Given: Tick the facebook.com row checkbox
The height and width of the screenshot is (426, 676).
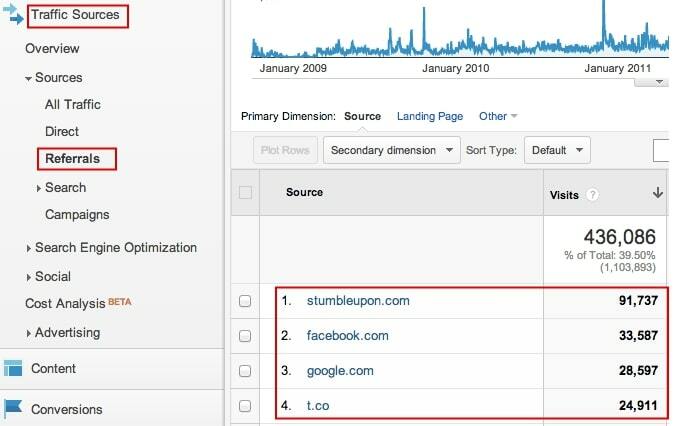Looking at the screenshot, I should [245, 336].
